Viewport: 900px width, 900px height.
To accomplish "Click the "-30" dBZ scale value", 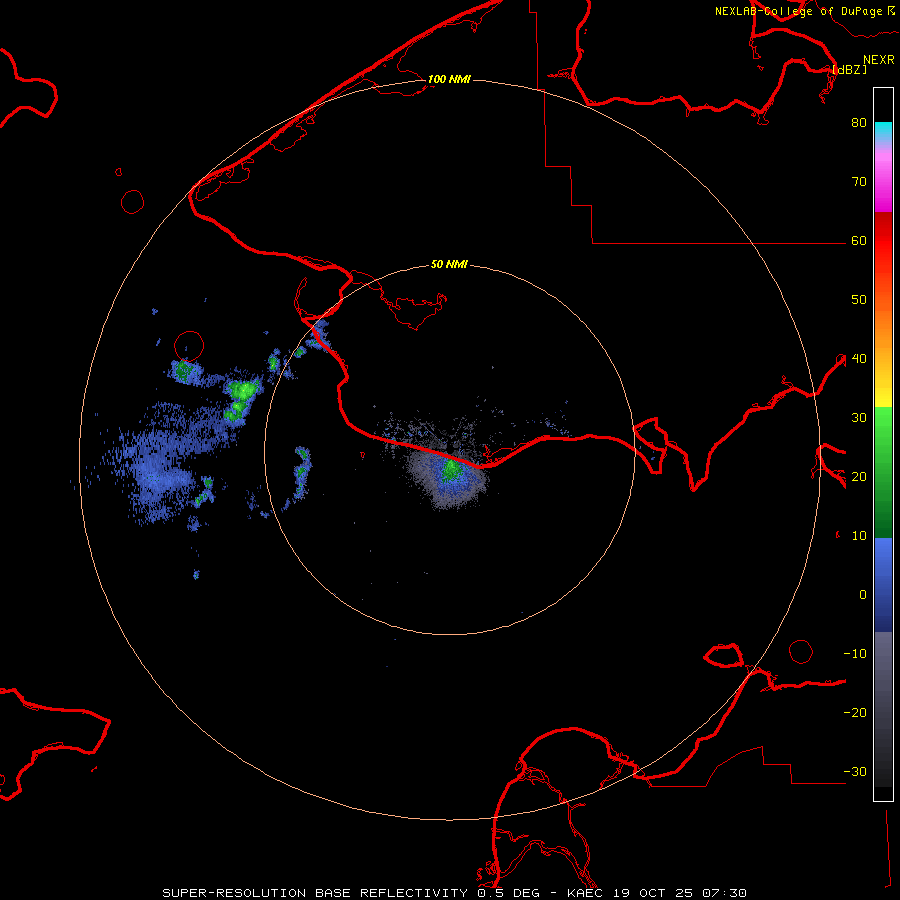I will 855,772.
